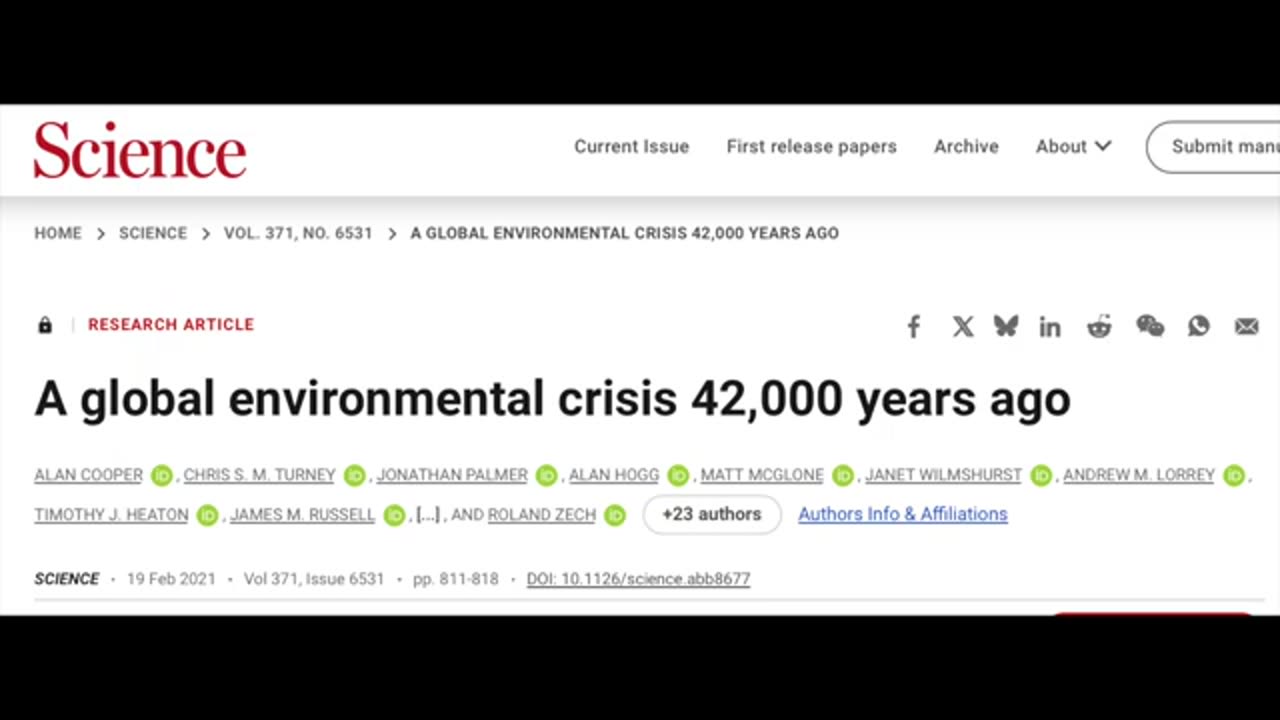The width and height of the screenshot is (1280, 720).
Task: Expand the About dropdown menu
Action: click(x=1073, y=146)
